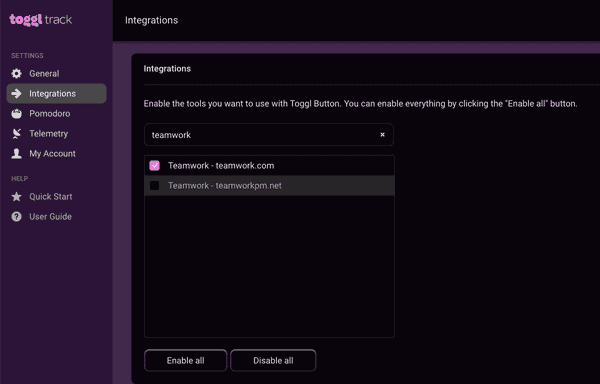Click the My Account person icon

(16, 153)
